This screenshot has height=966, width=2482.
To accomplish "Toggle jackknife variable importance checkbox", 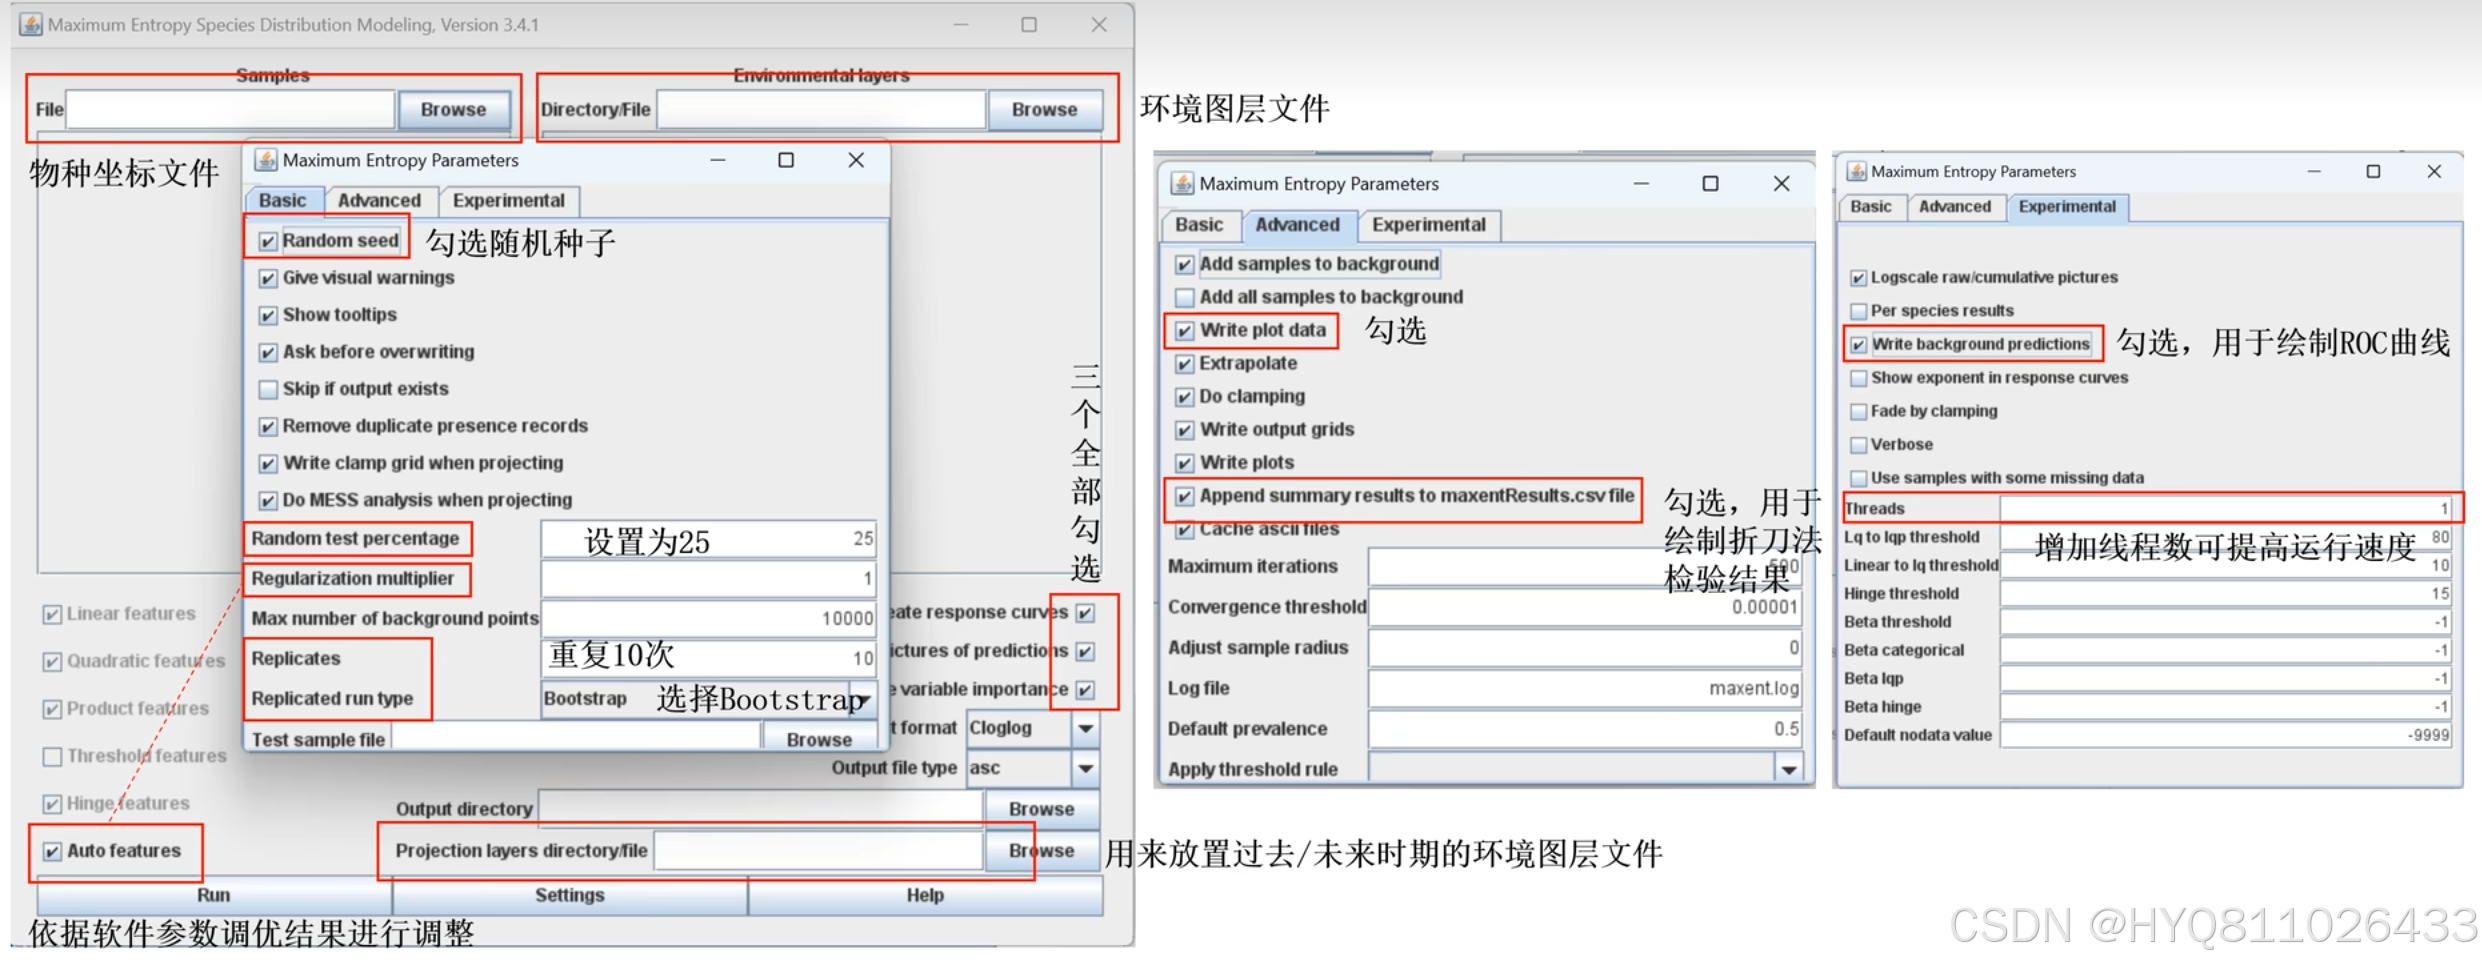I will point(1085,689).
